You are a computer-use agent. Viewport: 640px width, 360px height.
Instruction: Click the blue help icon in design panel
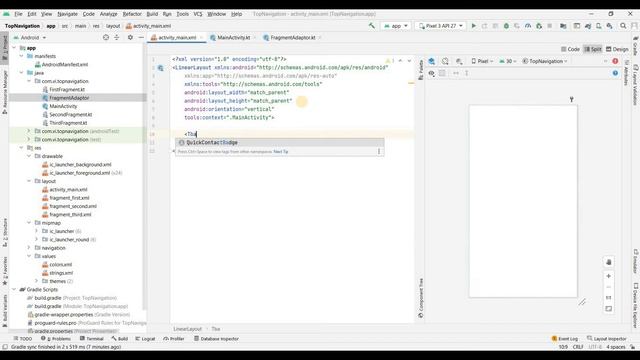(x=615, y=73)
